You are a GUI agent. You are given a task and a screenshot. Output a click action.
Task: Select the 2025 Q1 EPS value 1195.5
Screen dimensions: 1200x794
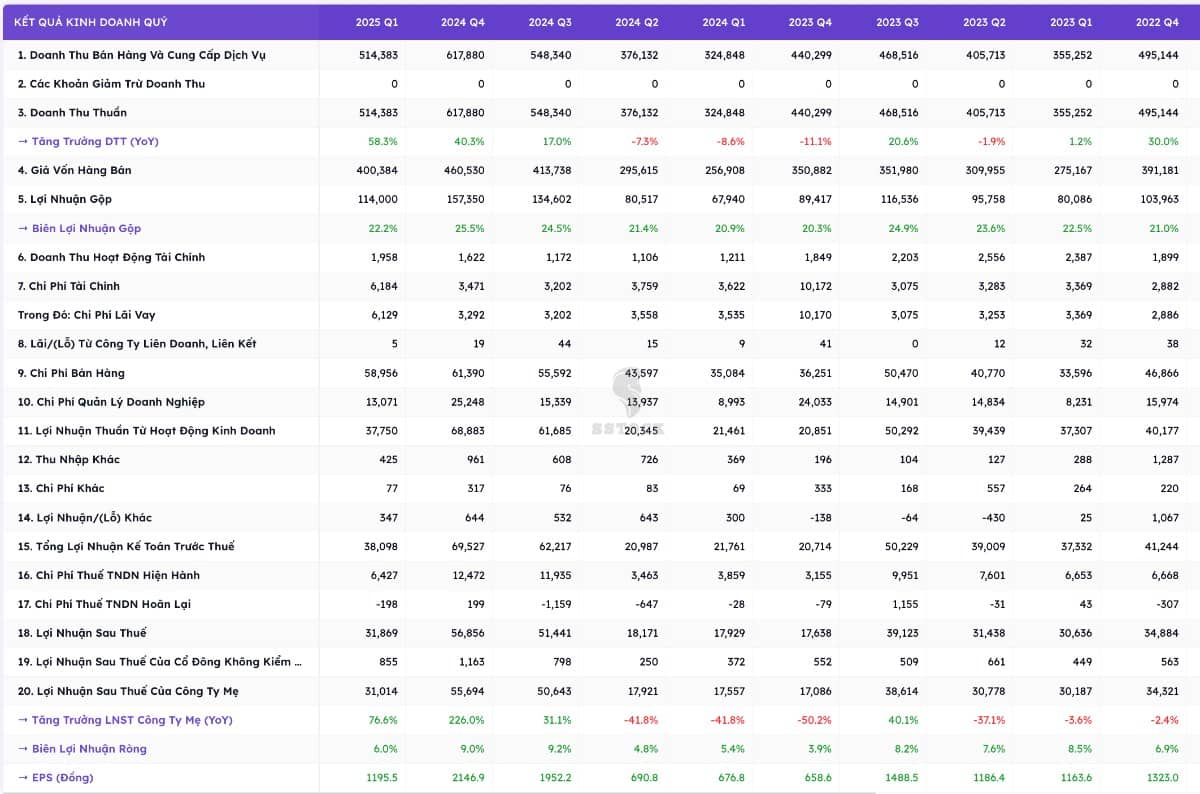click(378, 778)
